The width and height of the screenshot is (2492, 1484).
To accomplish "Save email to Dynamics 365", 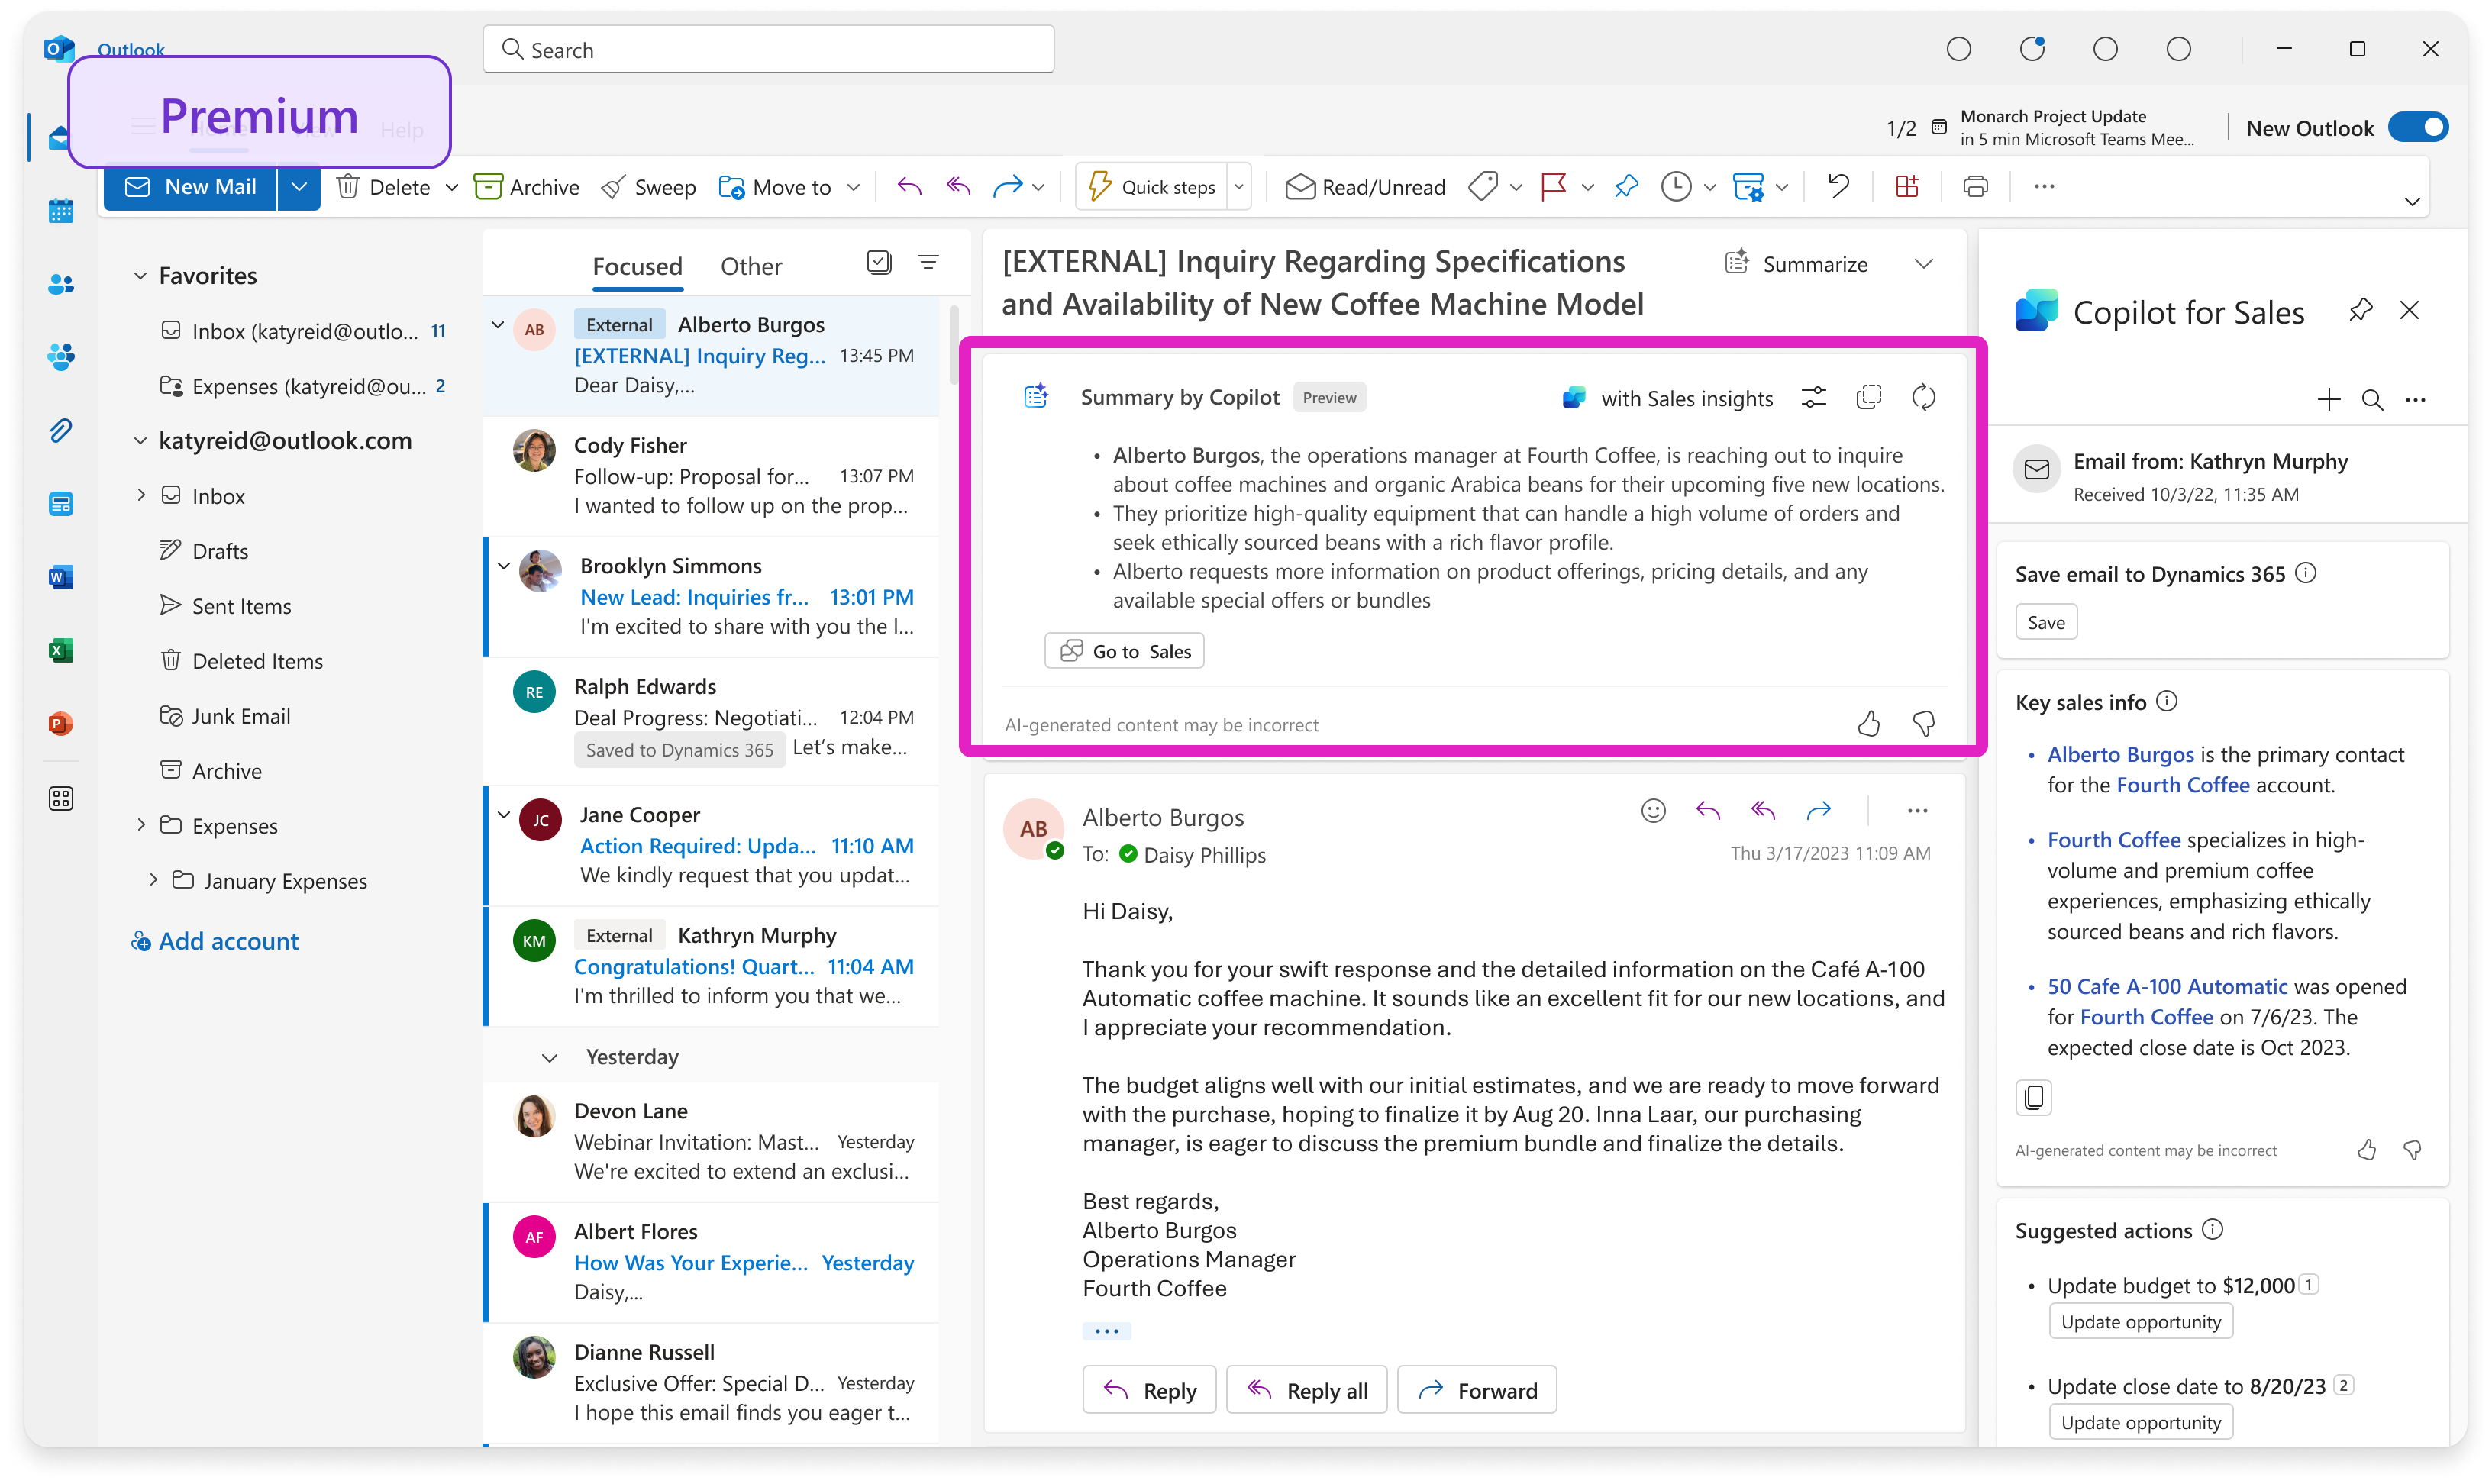I will pos(2046,621).
